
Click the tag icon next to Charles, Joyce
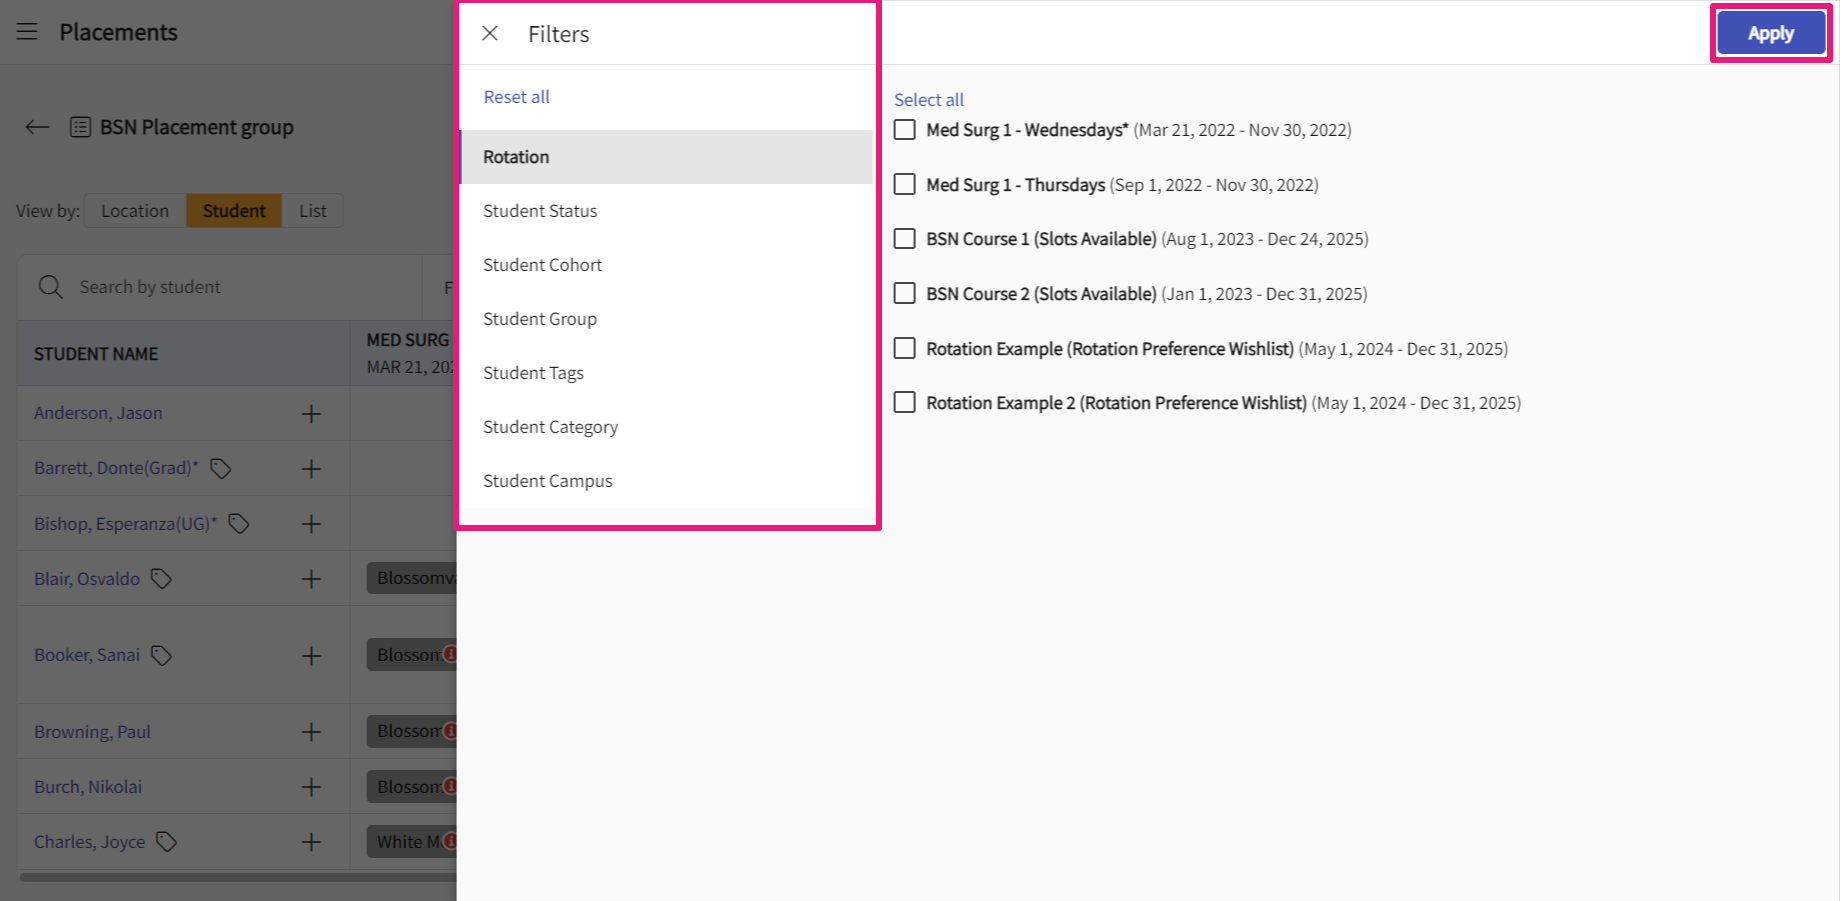[x=167, y=842]
